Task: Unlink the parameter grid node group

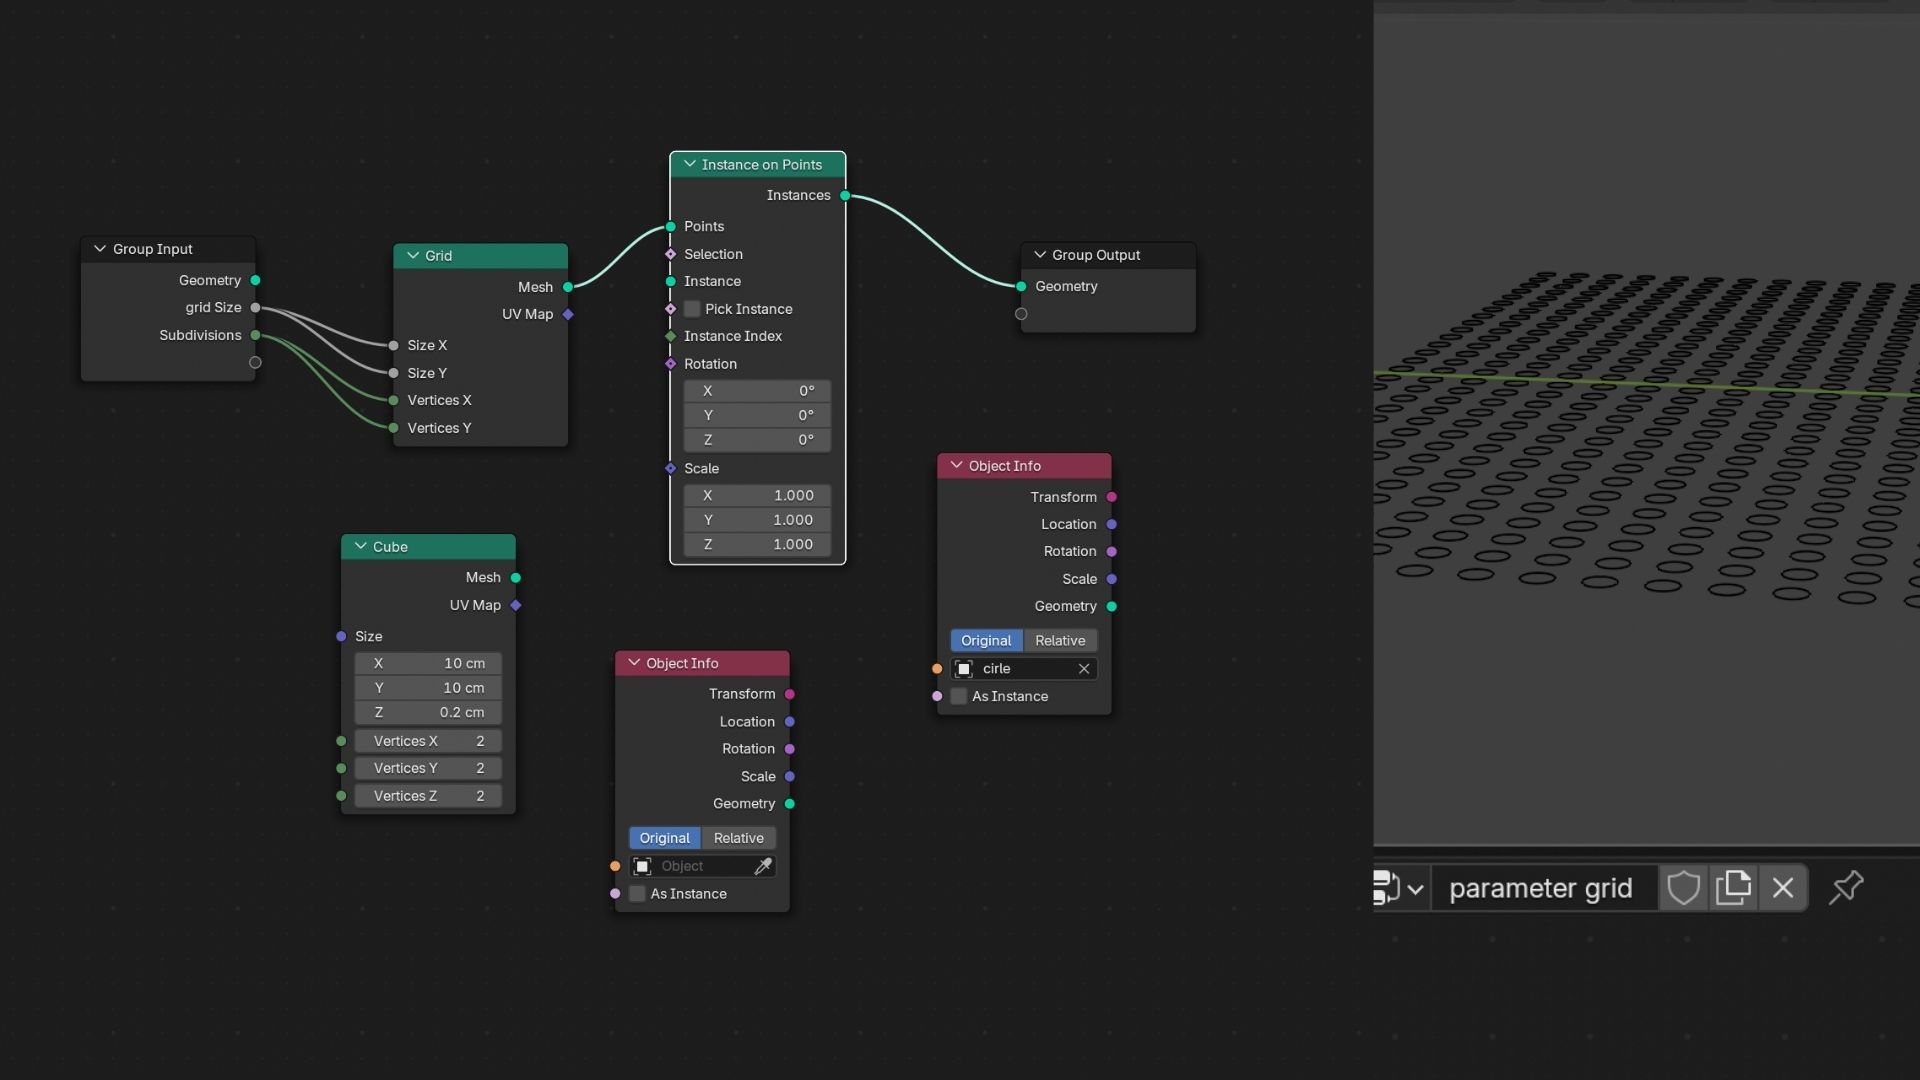Action: pyautogui.click(x=1783, y=888)
